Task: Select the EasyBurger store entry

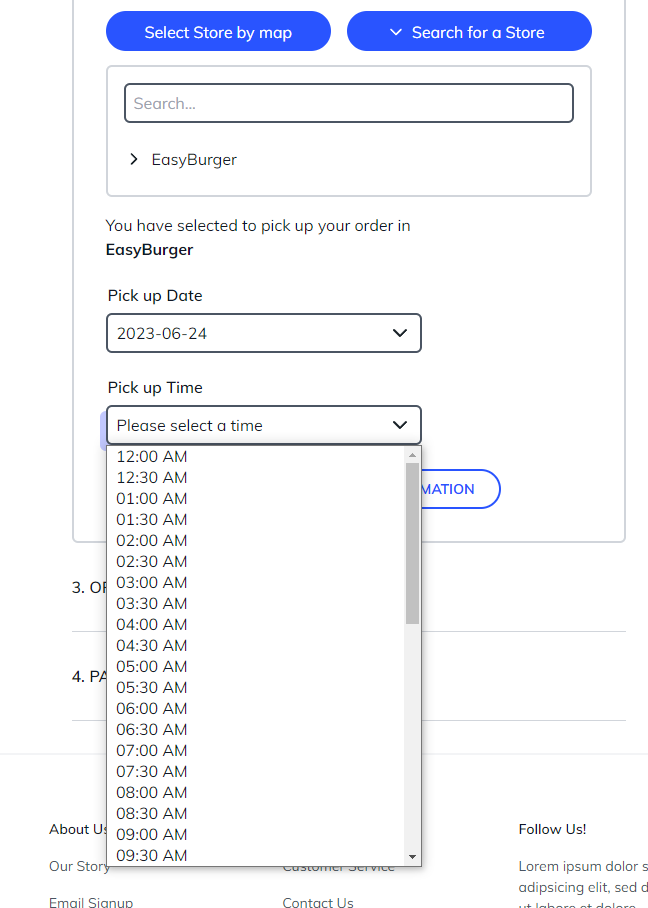Action: [x=194, y=159]
